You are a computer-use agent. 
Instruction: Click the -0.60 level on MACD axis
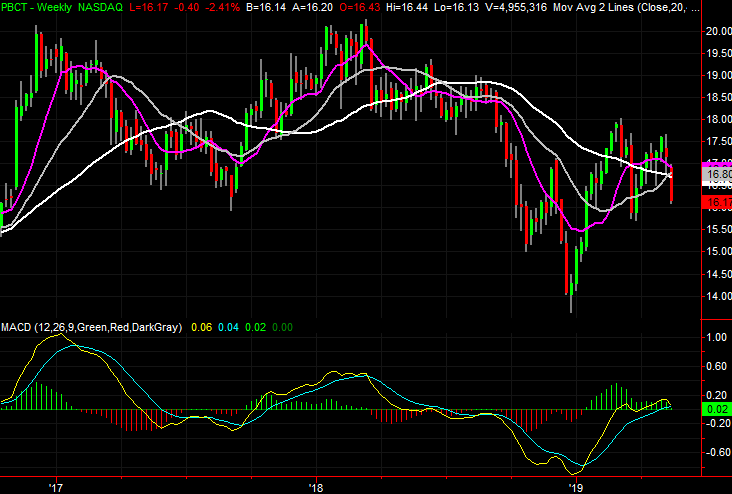coord(716,451)
